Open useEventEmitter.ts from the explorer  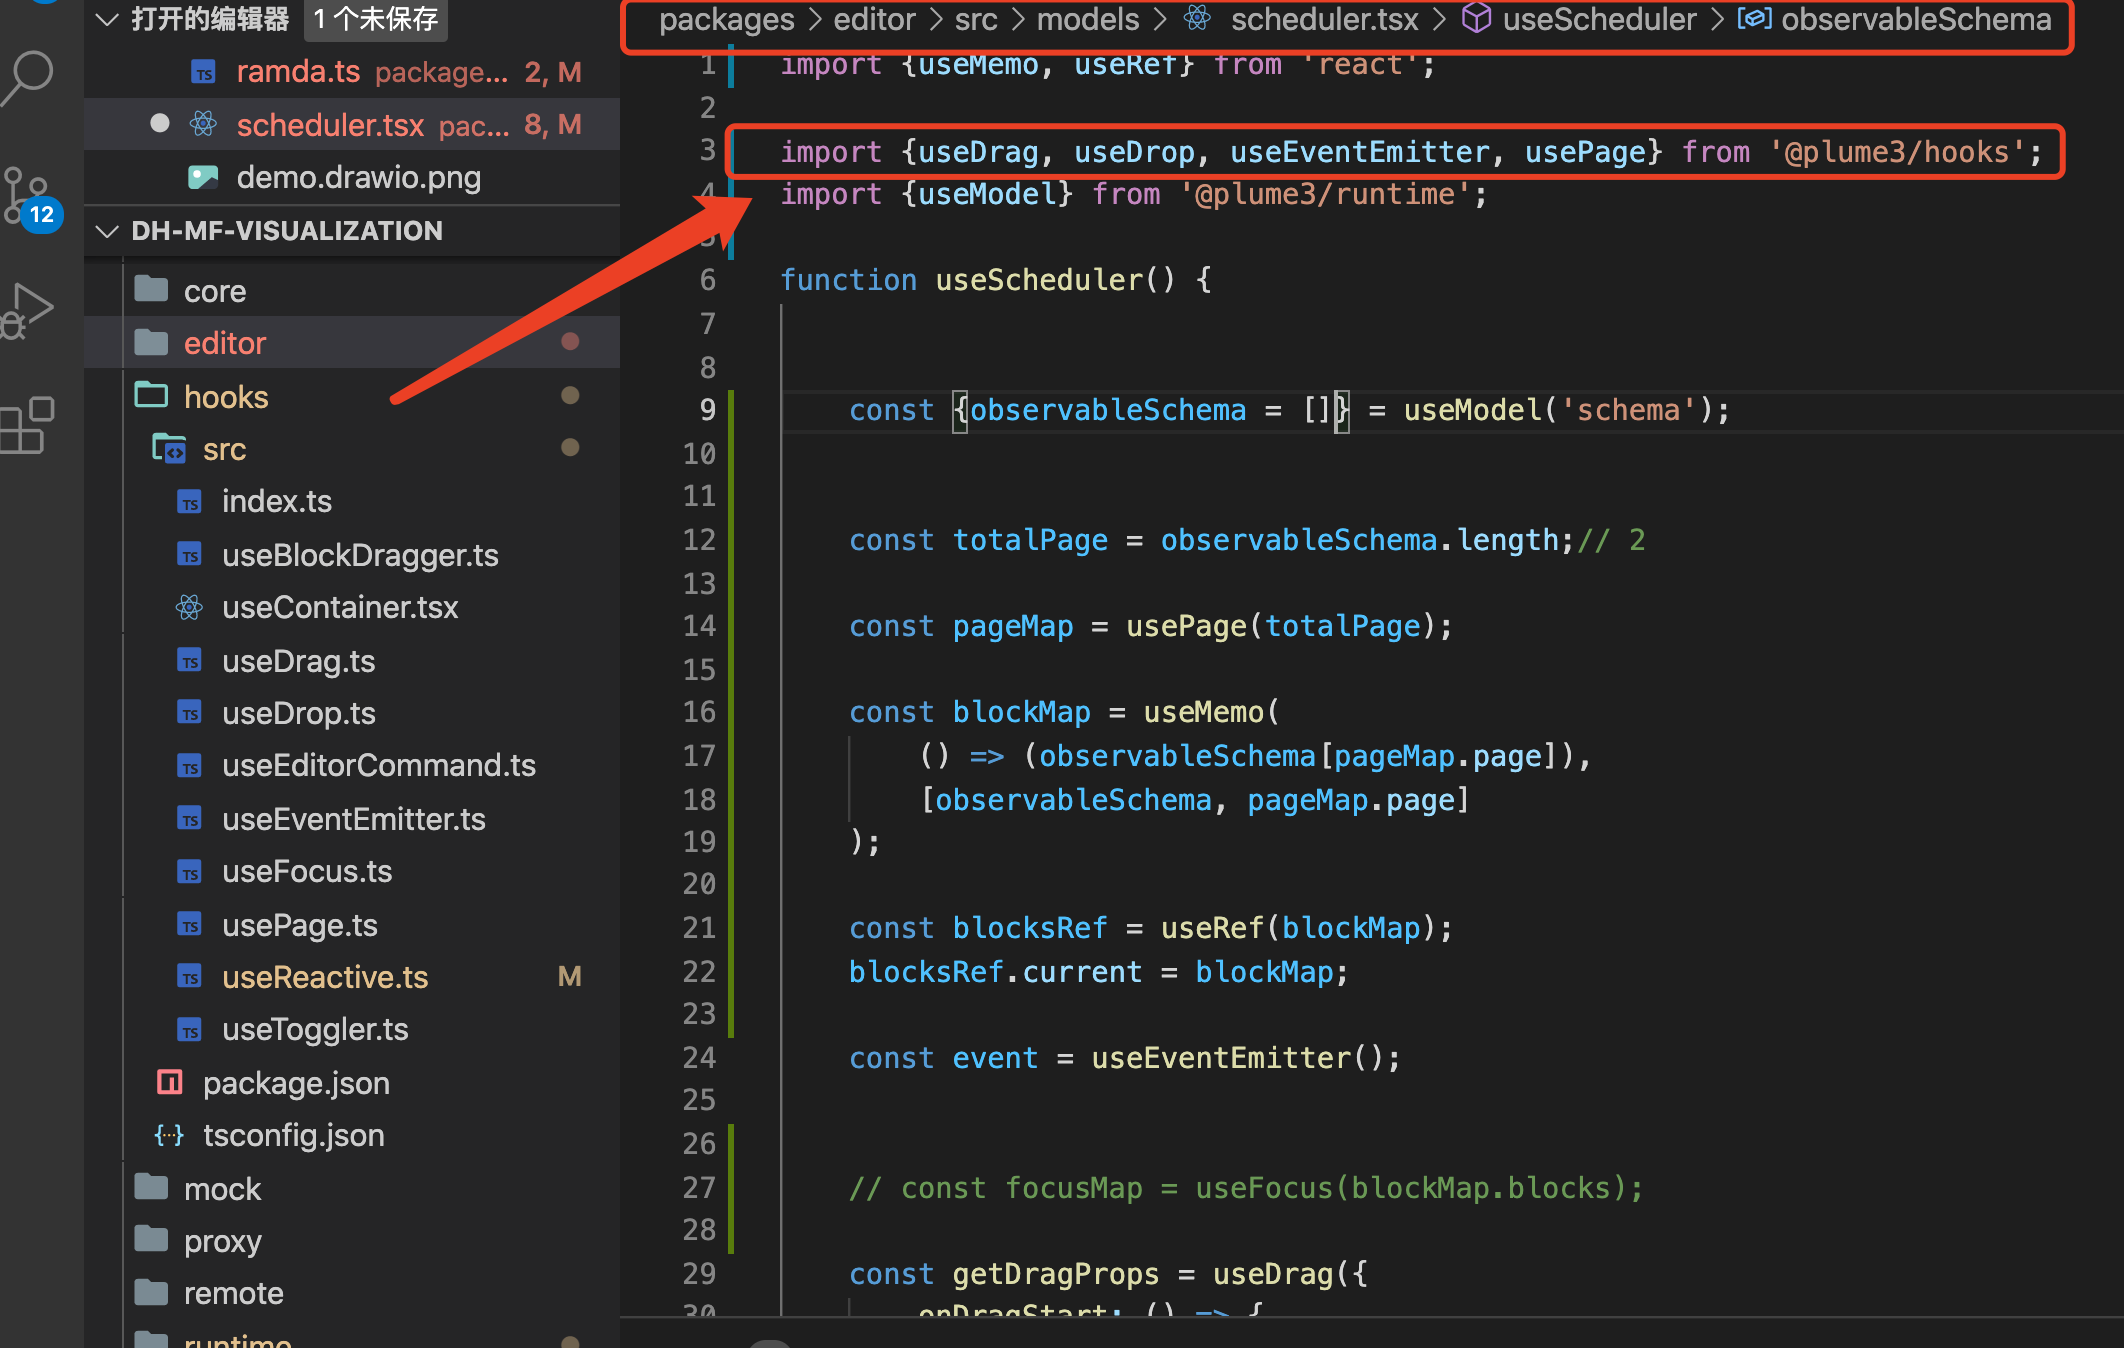353,818
